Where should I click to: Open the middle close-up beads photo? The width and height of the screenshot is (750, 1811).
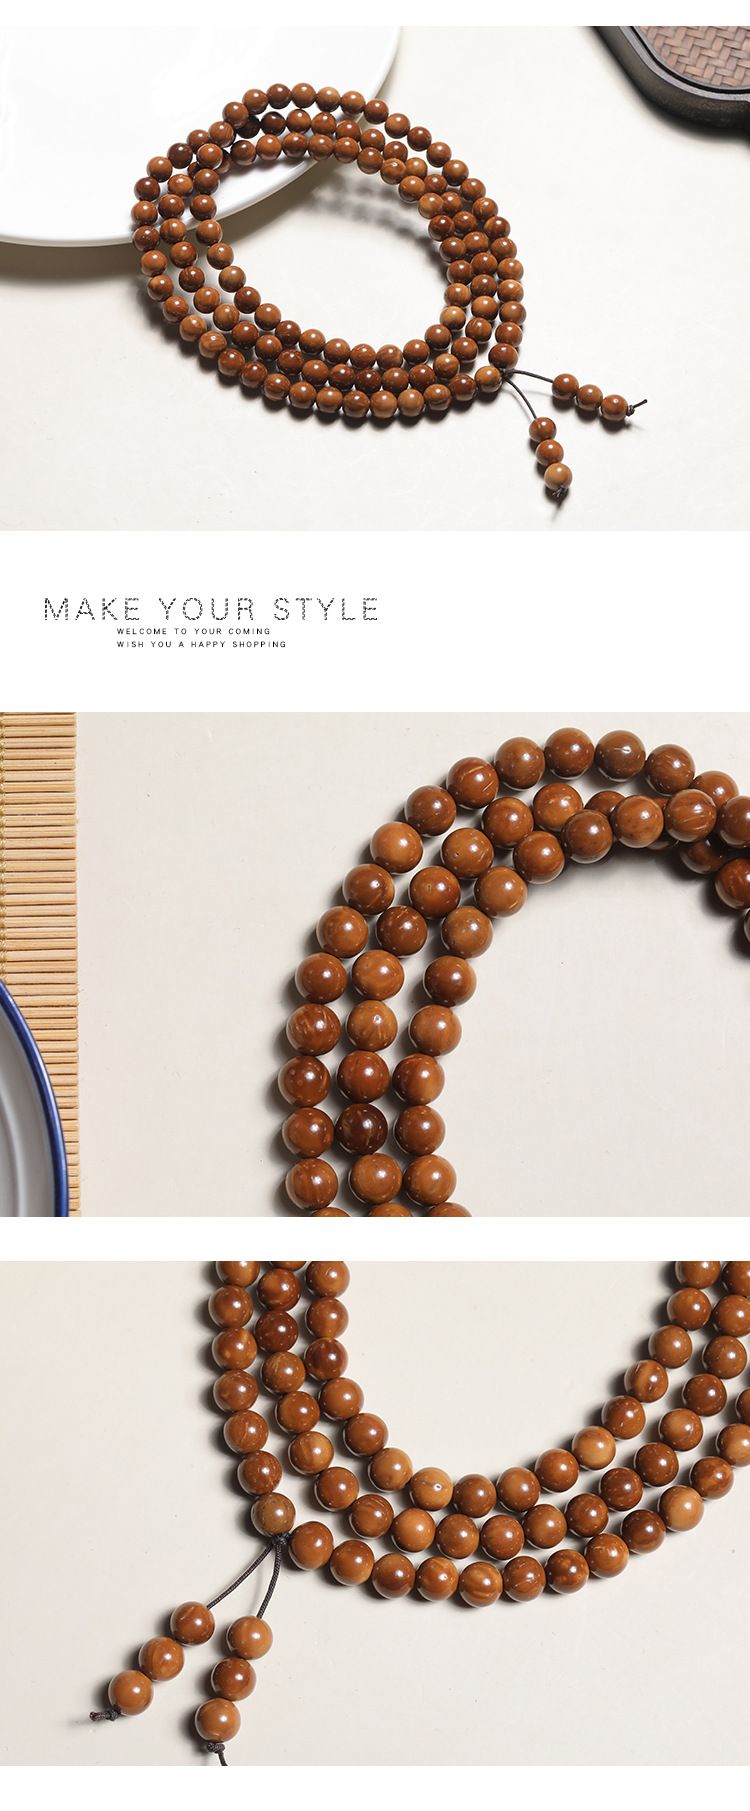[375, 964]
